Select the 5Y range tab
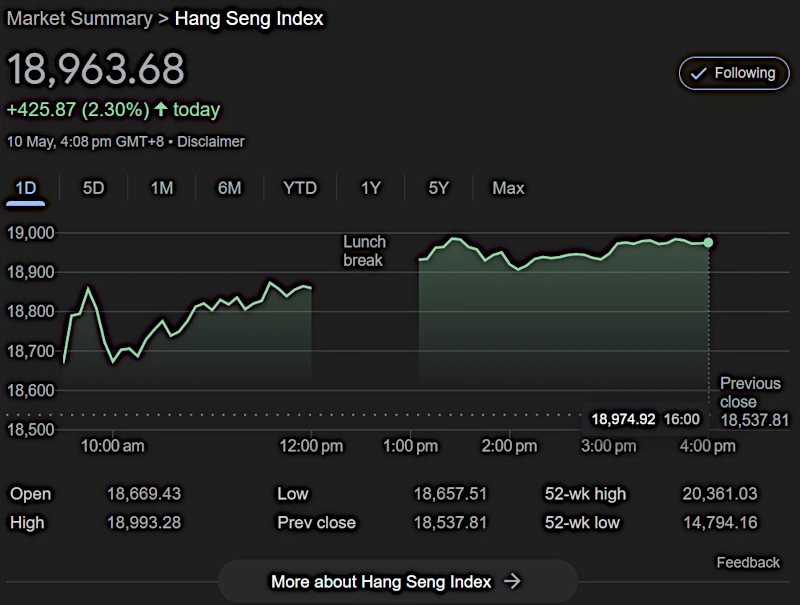The image size is (800, 605). point(438,188)
